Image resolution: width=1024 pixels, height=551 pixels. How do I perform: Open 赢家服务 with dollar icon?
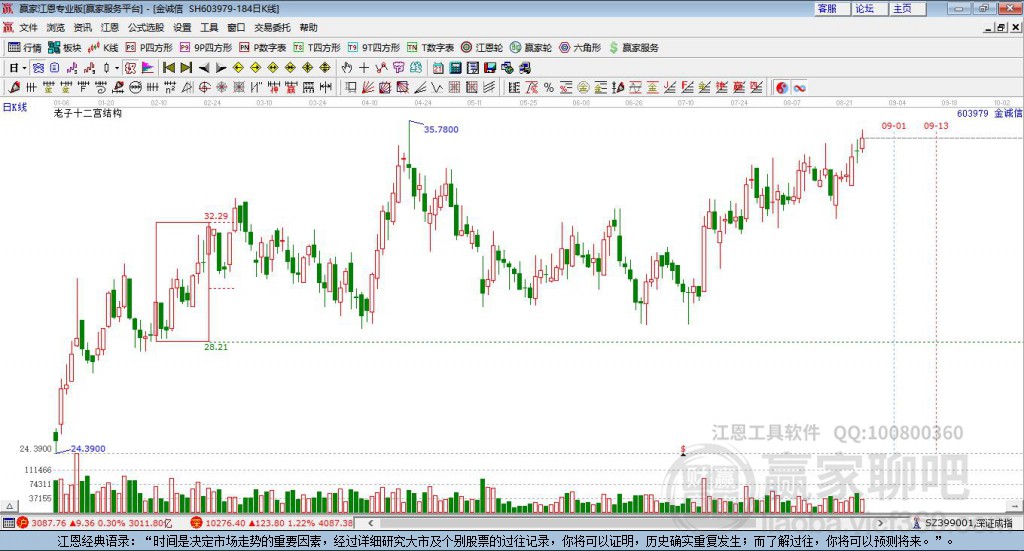point(633,47)
